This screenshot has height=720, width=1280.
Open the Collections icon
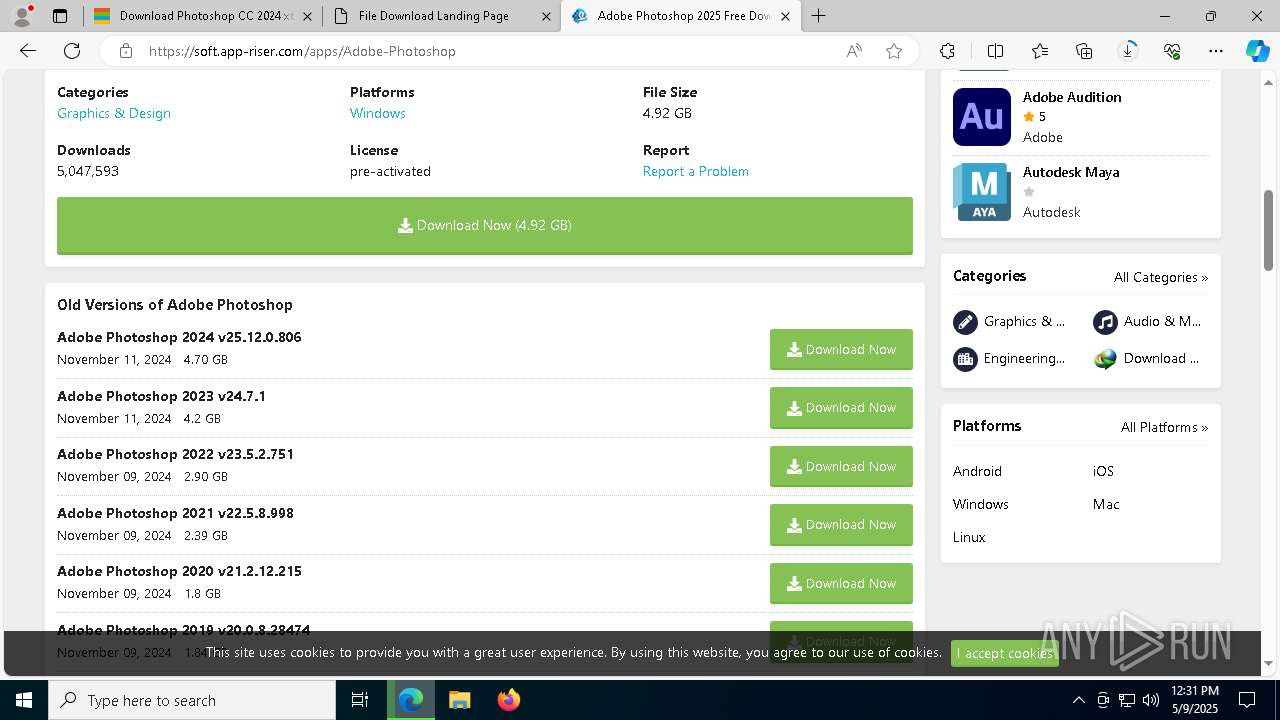[x=1084, y=51]
